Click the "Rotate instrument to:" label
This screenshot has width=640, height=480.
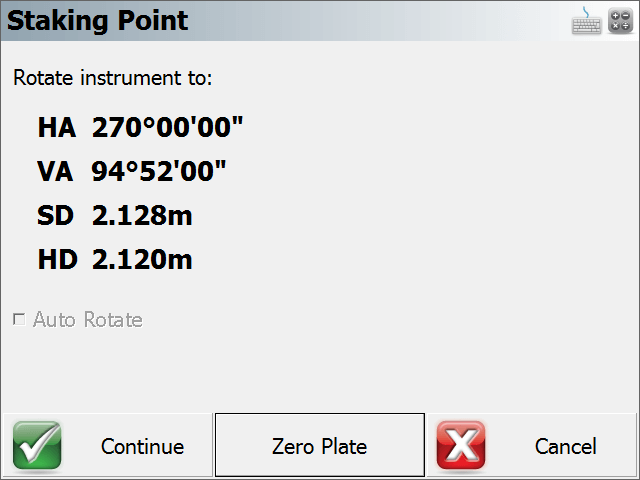pos(113,78)
